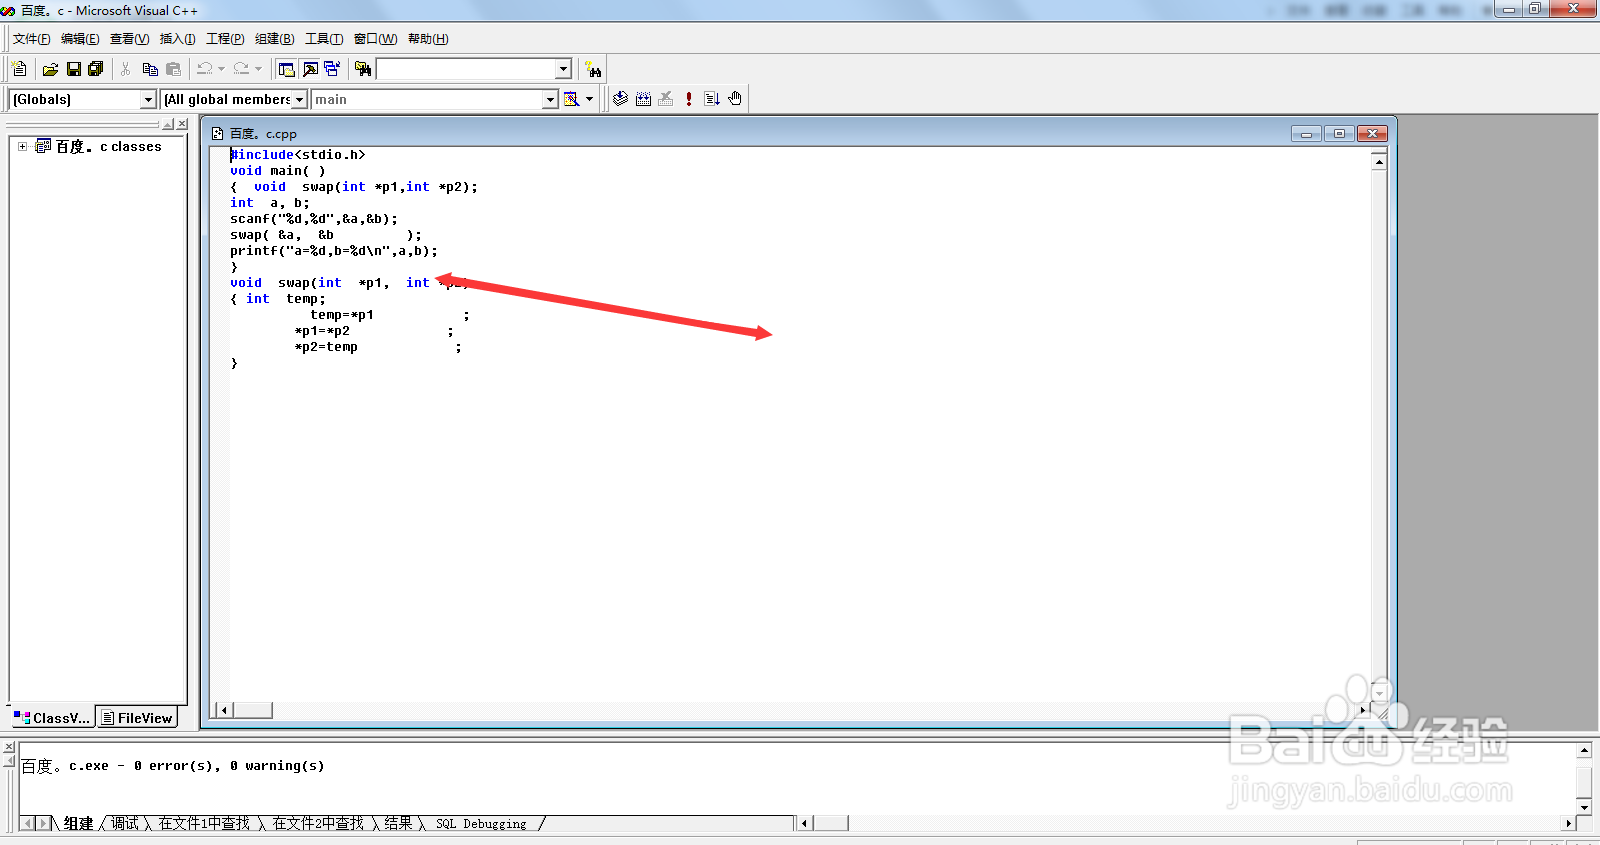Open the 编辑(E) menu
The width and height of the screenshot is (1600, 845).
[x=80, y=39]
